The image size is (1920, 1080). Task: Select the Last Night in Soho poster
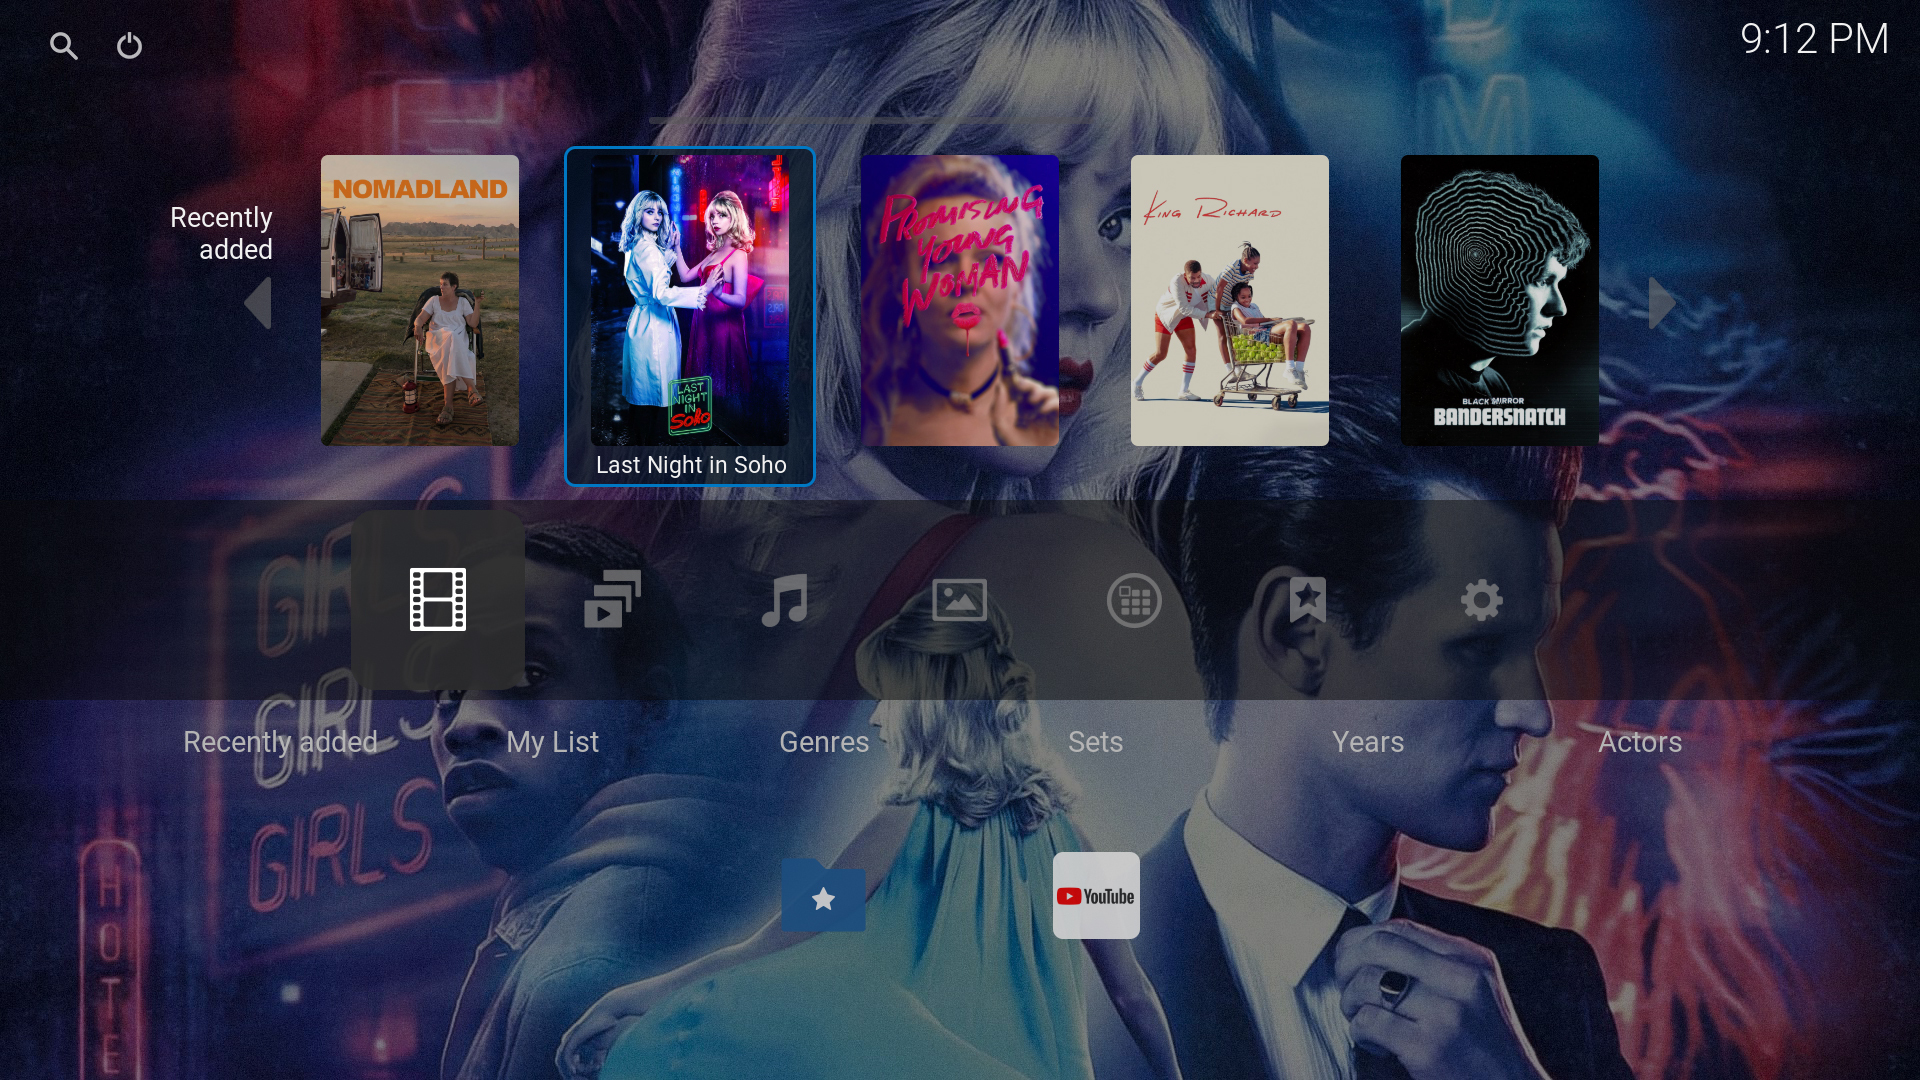(x=690, y=300)
